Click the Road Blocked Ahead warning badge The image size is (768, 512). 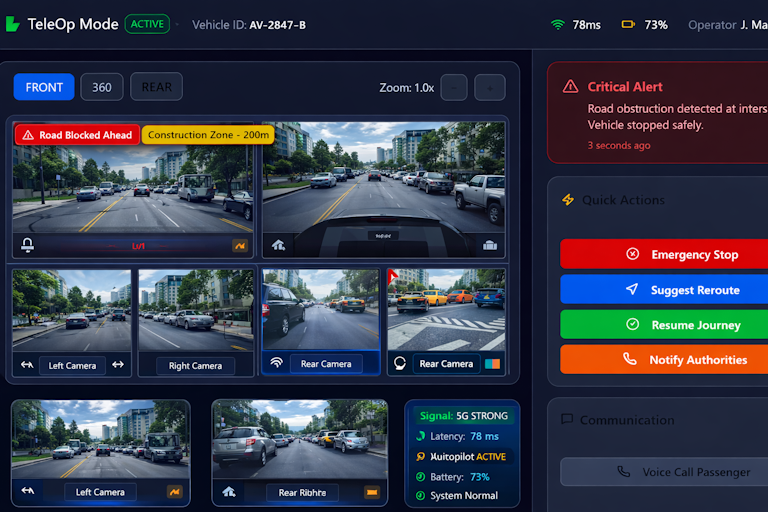pyautogui.click(x=77, y=135)
